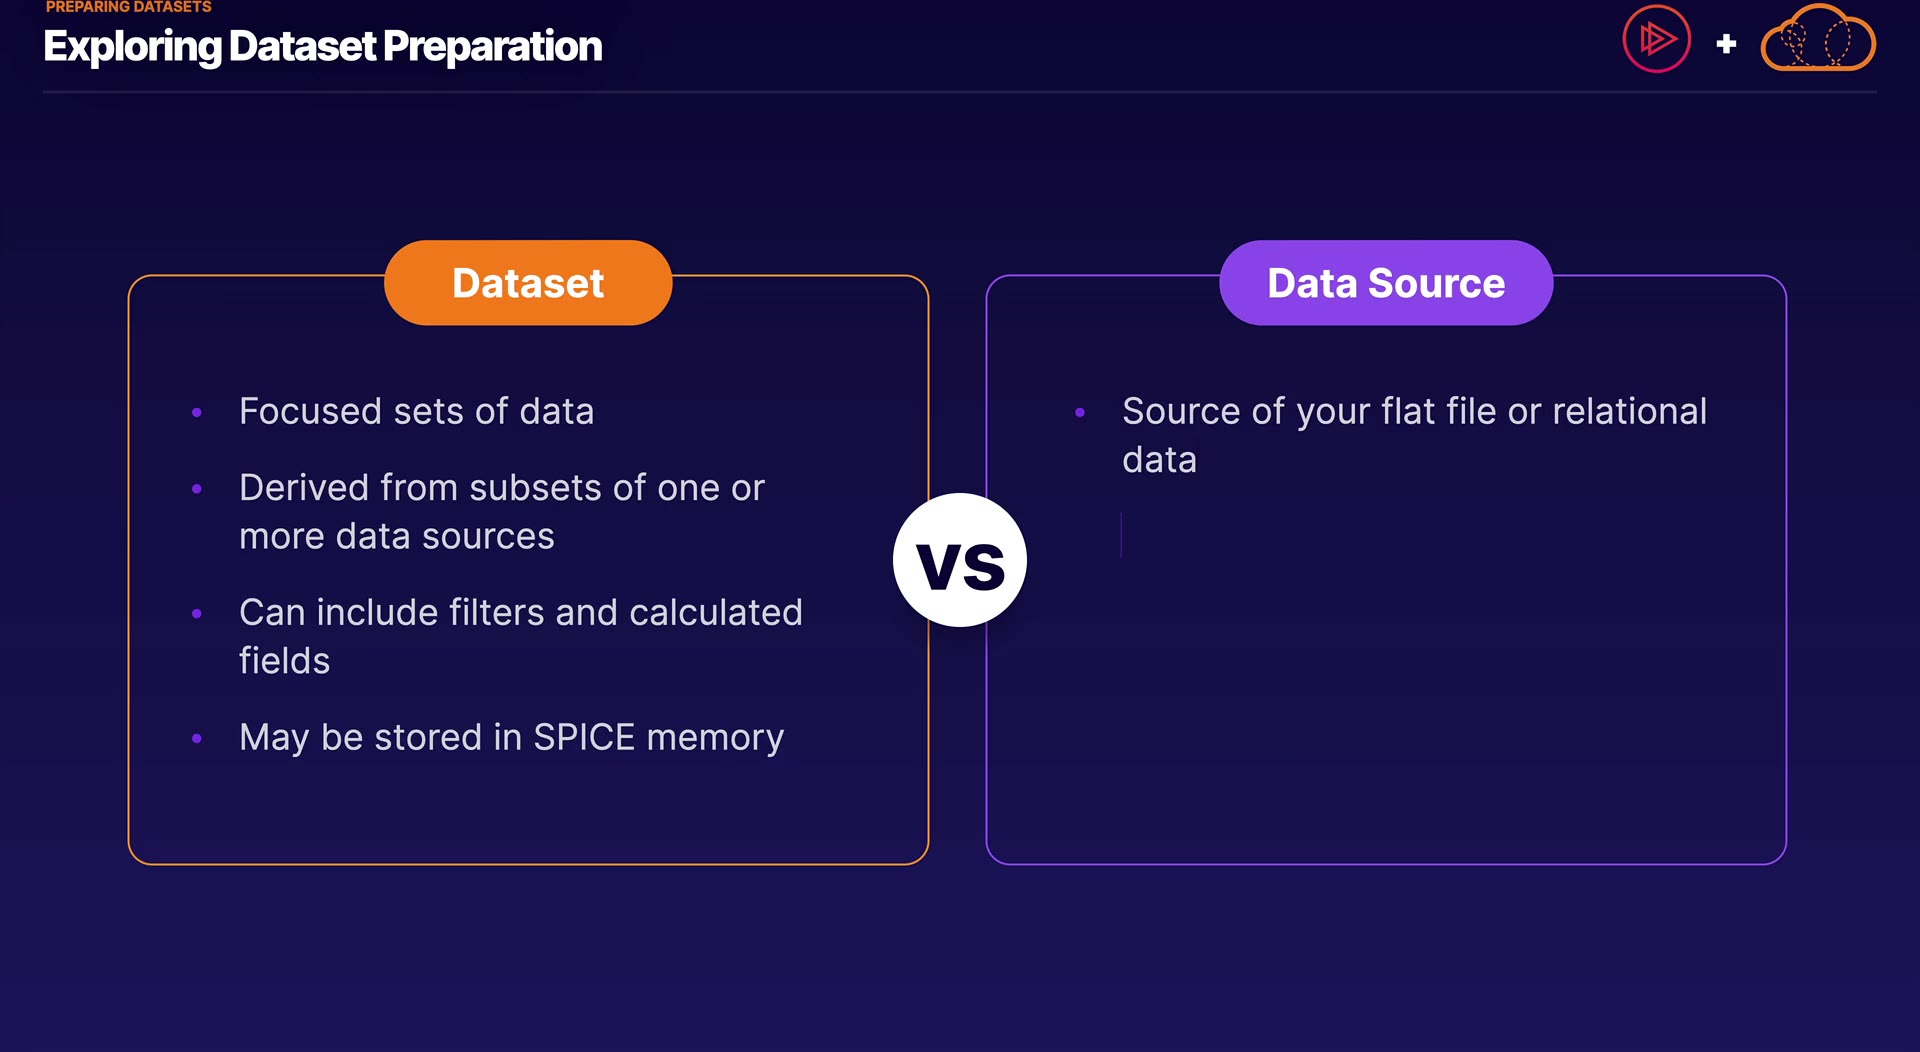Click "Source of your flat file or relational" text

point(1414,412)
